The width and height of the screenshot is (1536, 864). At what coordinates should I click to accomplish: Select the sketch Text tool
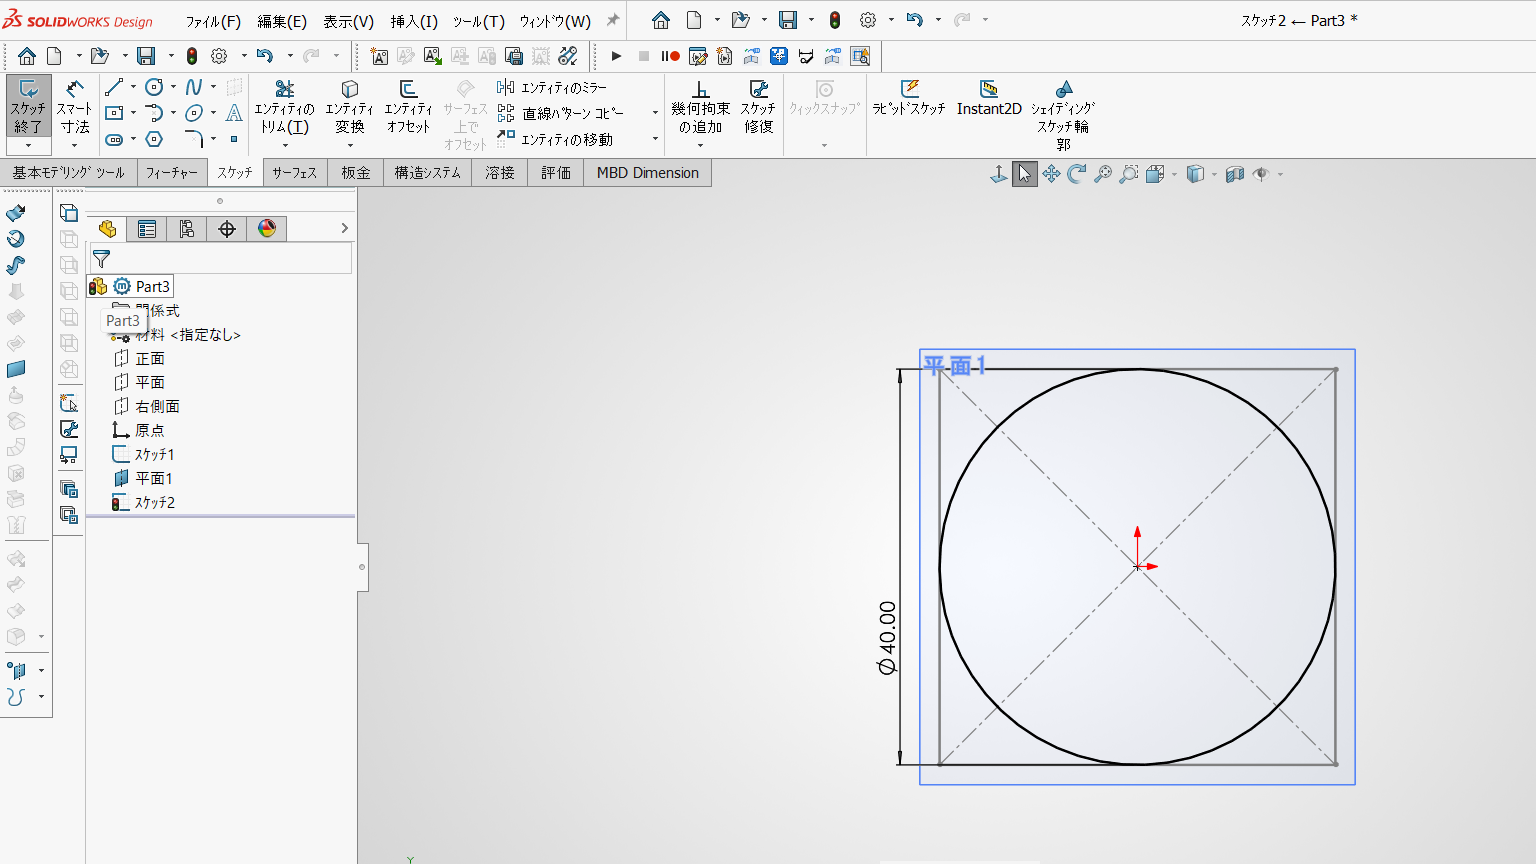tap(234, 113)
